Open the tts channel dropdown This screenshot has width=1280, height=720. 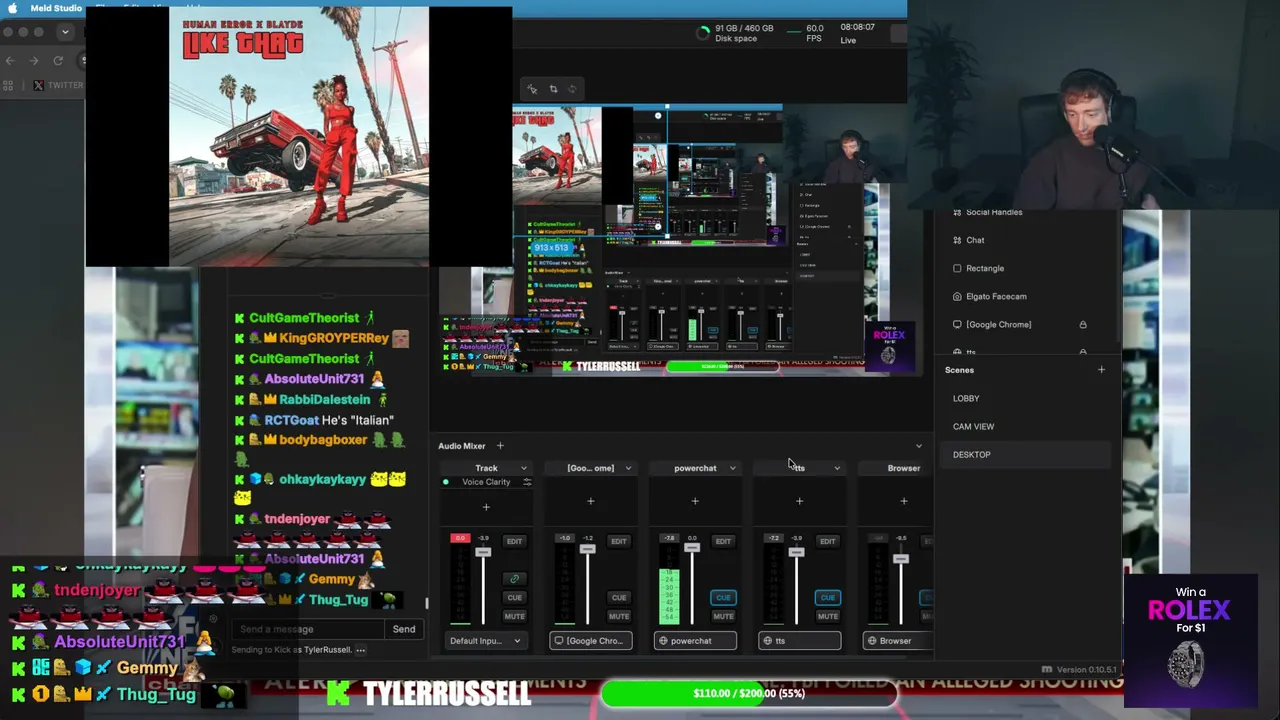837,468
